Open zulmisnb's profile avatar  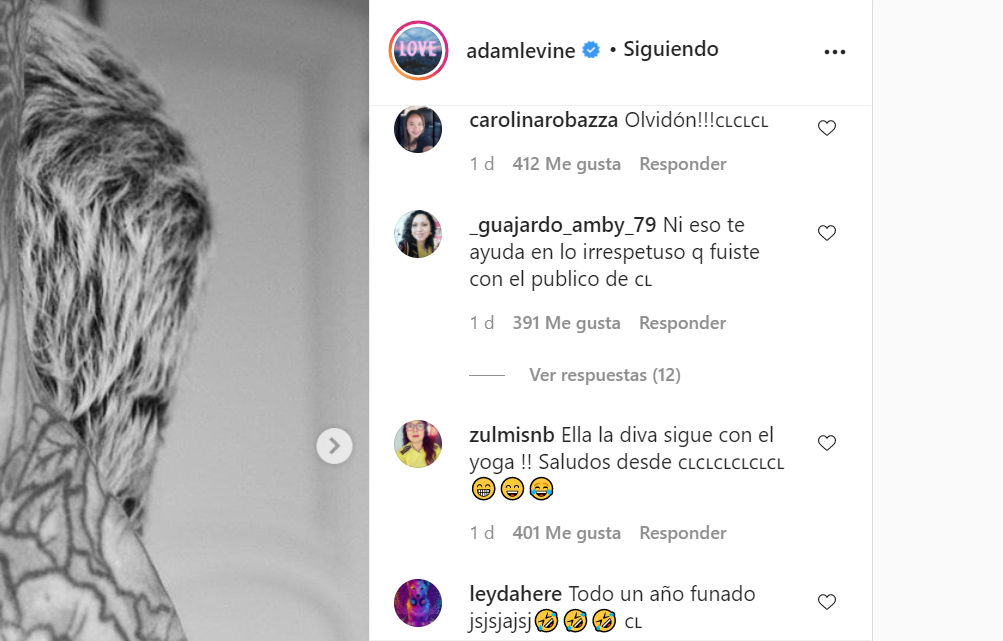(x=418, y=444)
